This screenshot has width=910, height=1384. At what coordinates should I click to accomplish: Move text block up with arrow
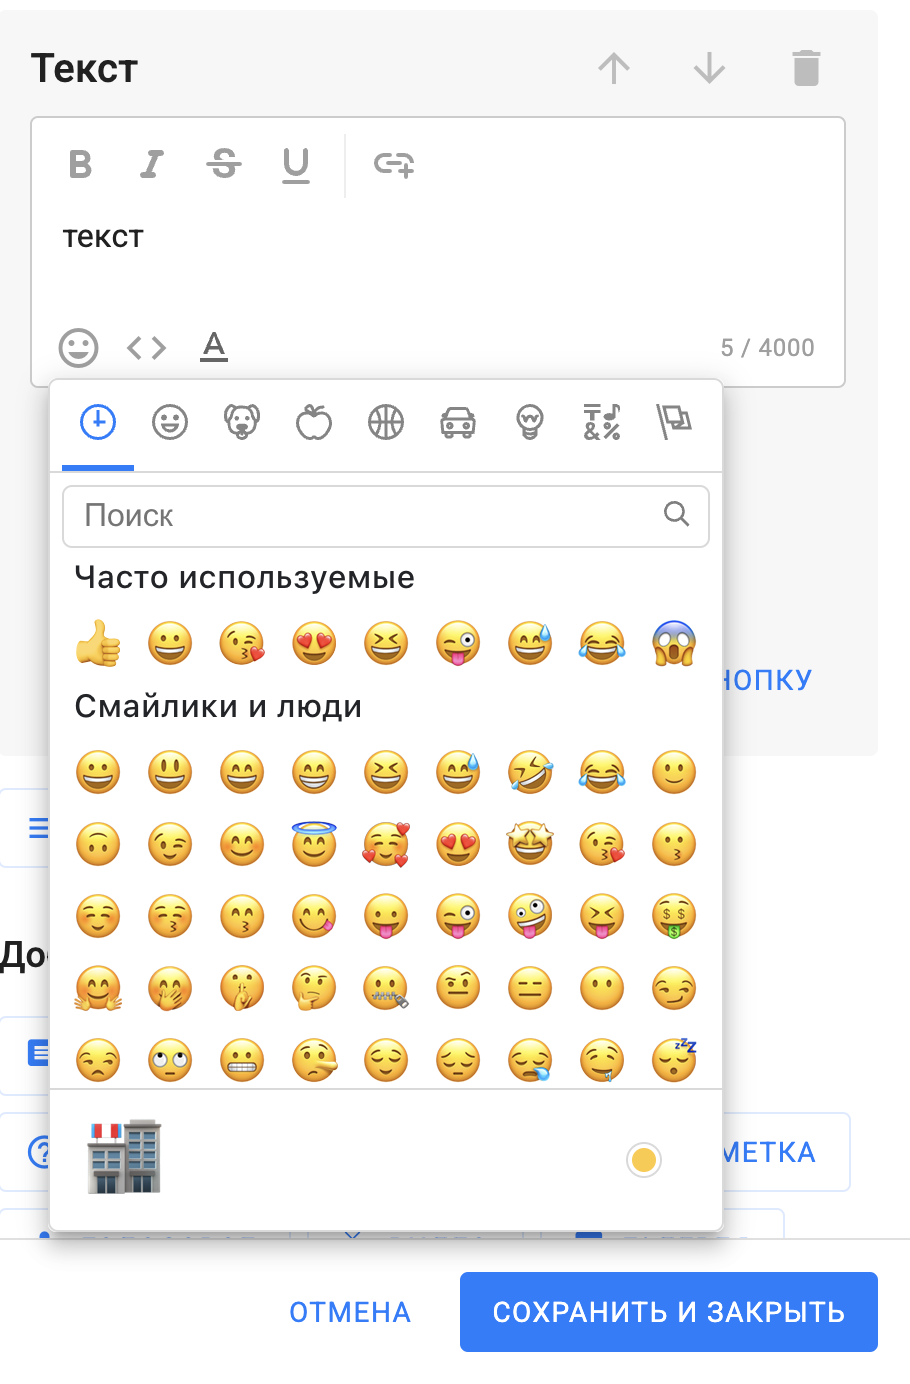[614, 68]
